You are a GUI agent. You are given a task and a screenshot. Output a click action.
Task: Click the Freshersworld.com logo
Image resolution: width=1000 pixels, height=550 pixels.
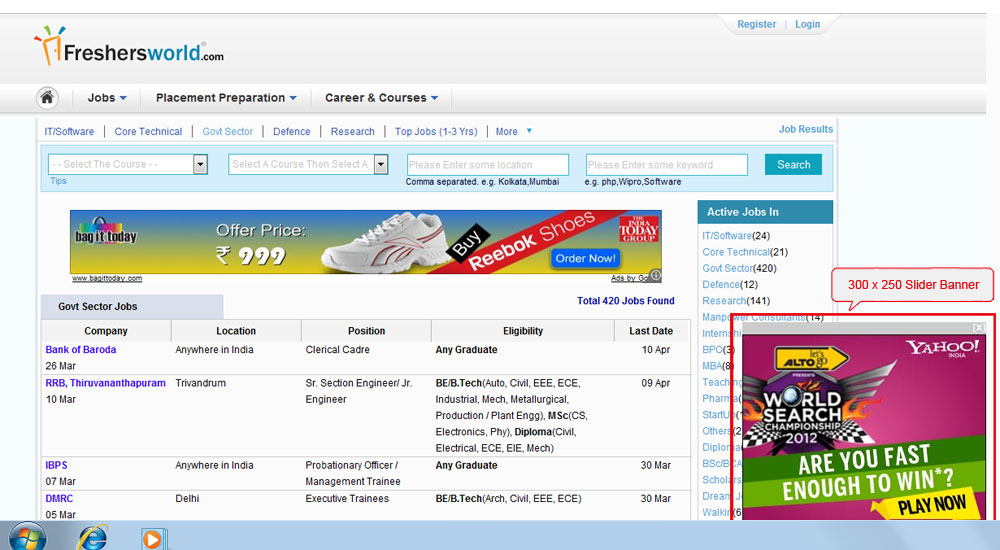point(129,46)
